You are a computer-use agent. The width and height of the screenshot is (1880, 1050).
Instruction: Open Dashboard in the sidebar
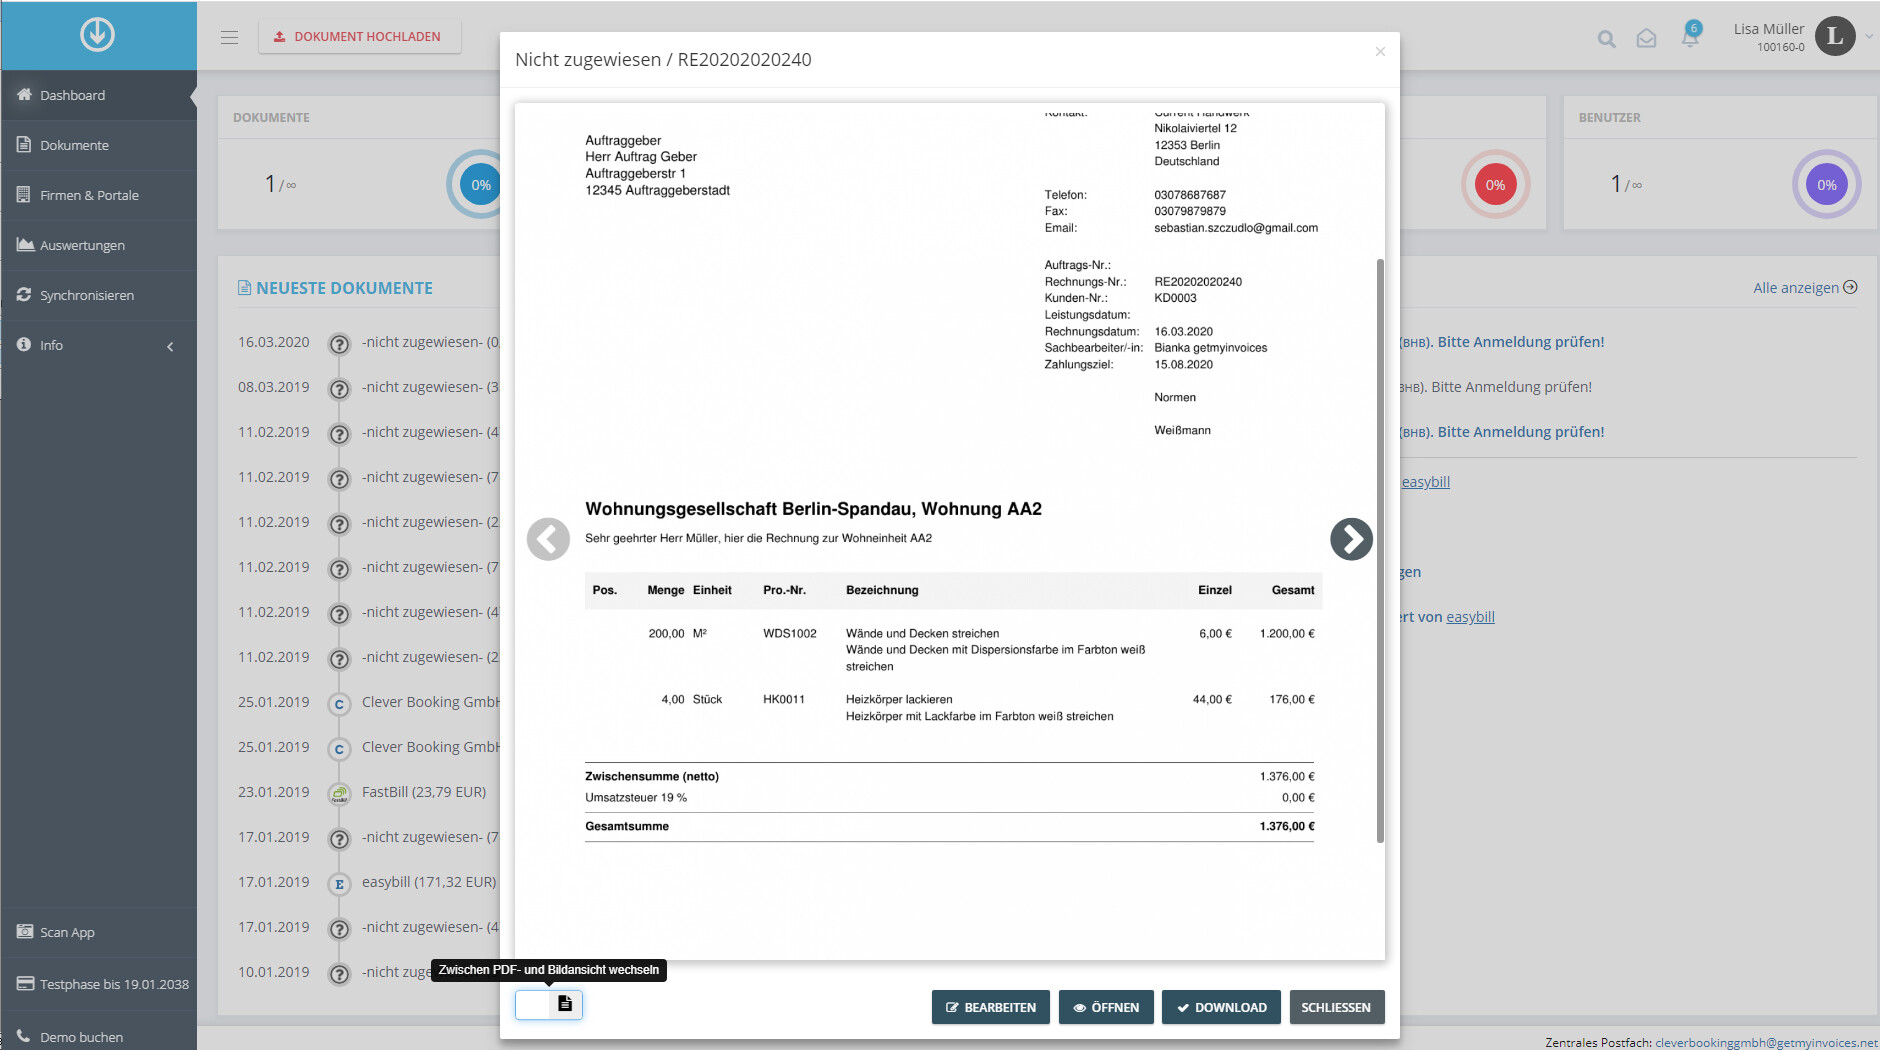(x=98, y=95)
